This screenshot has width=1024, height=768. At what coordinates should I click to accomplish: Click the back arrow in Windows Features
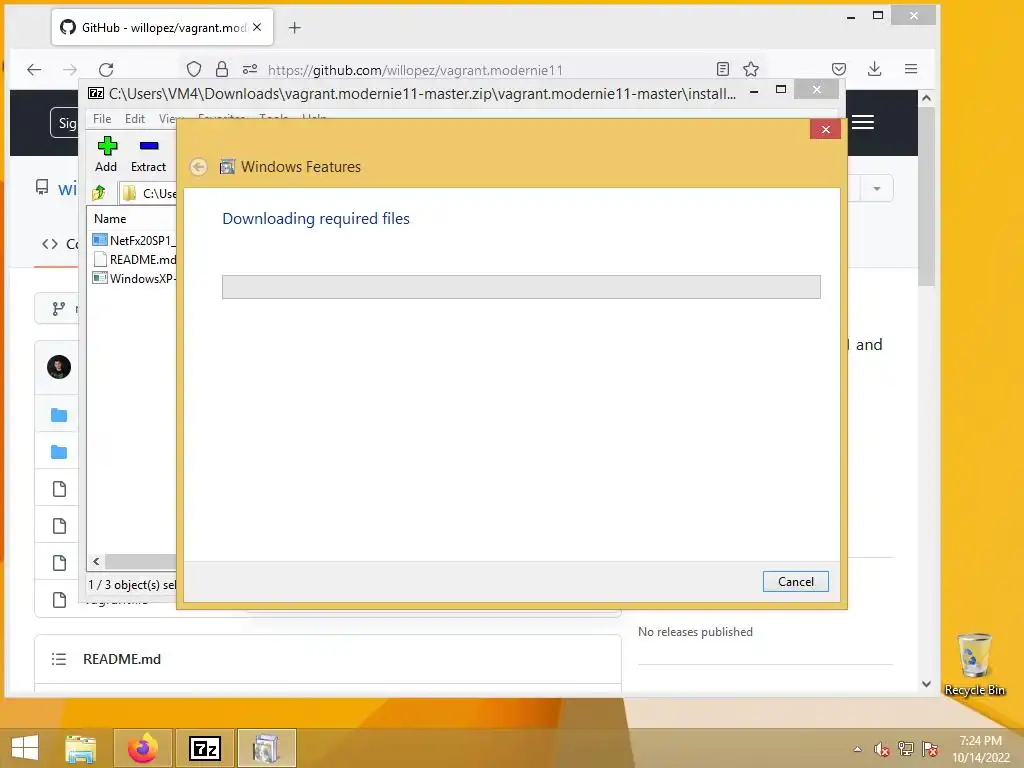click(x=199, y=167)
